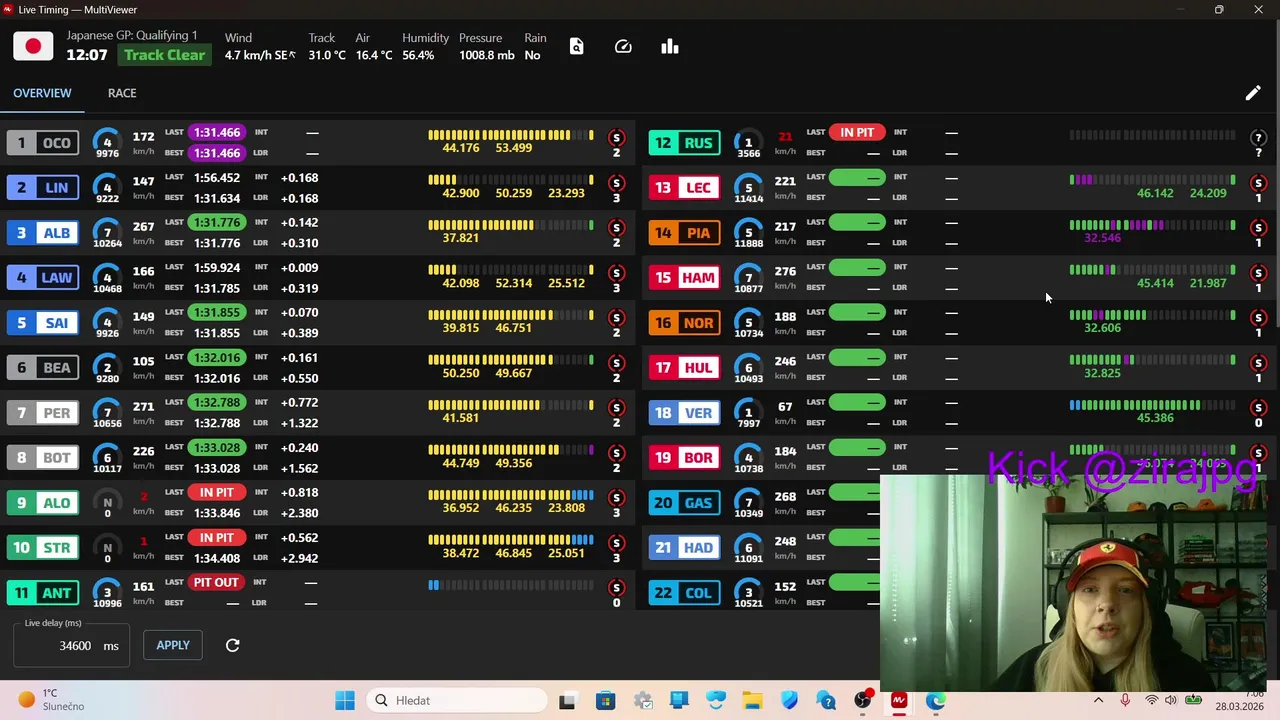Select driver VER in position 18
This screenshot has height=720, width=1280.
point(684,413)
